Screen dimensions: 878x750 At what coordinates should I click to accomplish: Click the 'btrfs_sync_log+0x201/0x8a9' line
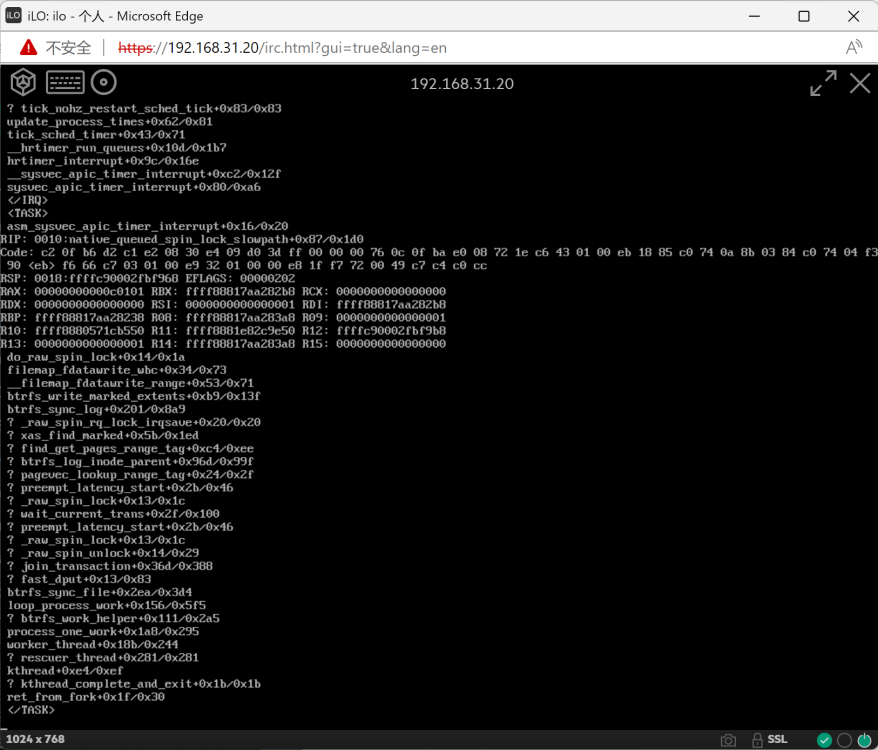click(96, 409)
